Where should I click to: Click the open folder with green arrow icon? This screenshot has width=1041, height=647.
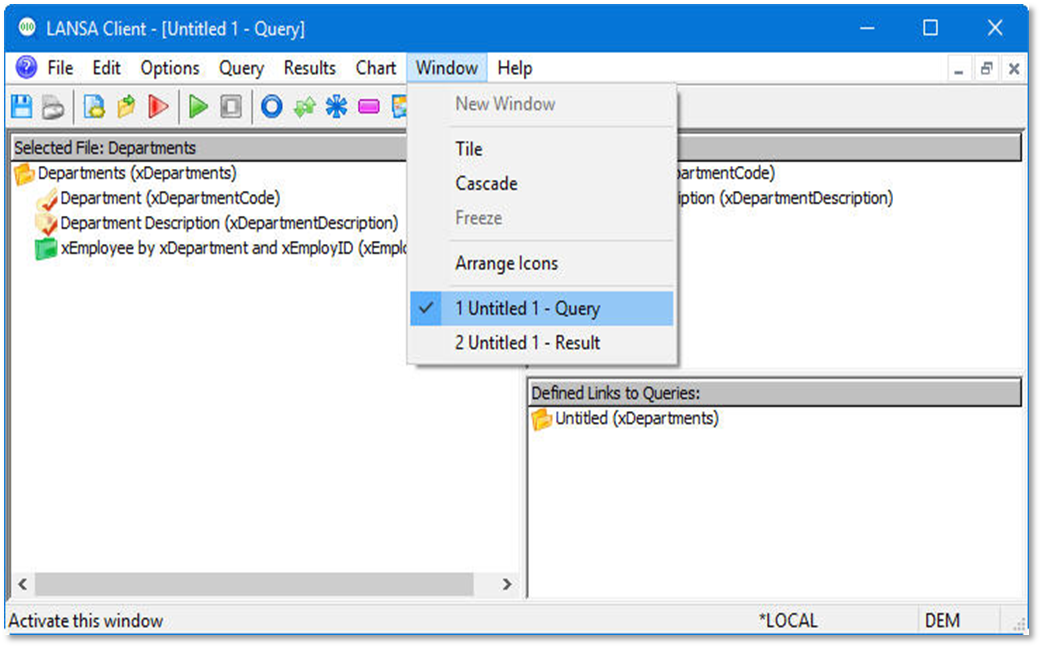coord(126,107)
